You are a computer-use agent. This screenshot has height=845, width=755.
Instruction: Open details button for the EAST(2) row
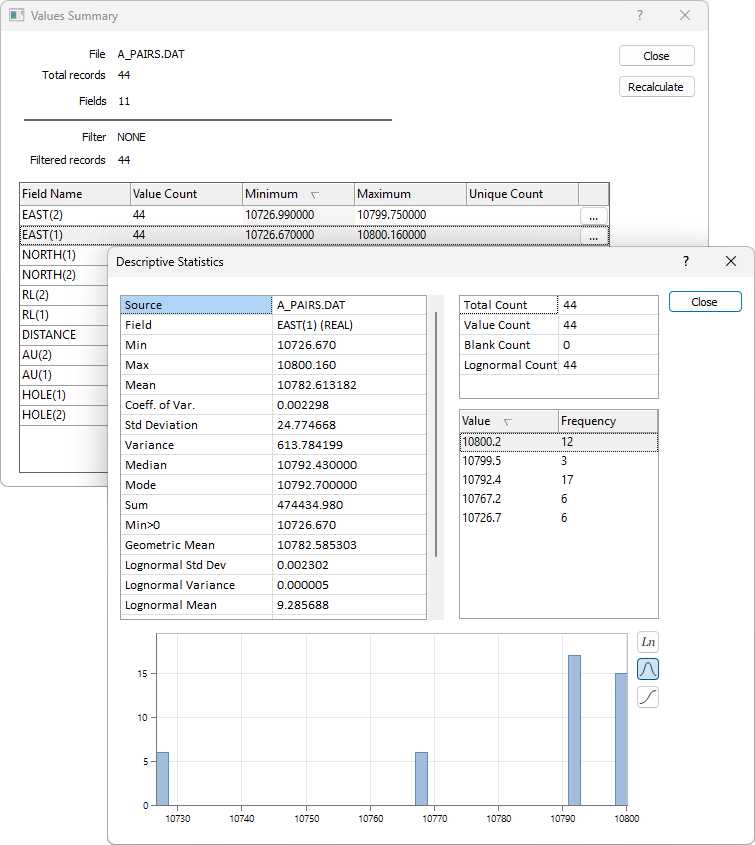coord(594,216)
